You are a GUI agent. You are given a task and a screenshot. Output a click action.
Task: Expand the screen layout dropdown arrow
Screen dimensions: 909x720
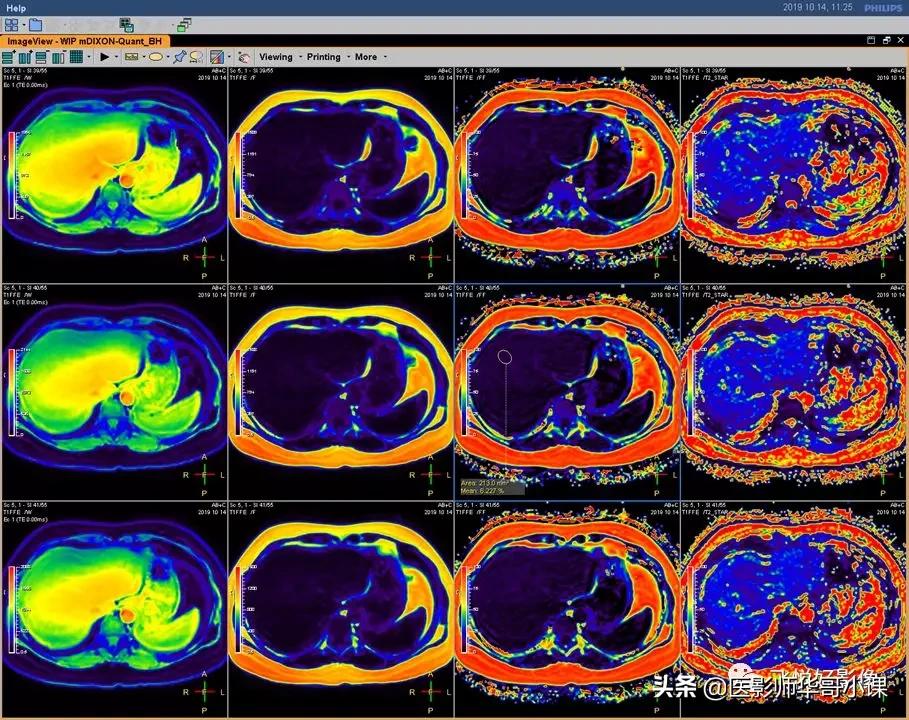(x=24, y=24)
